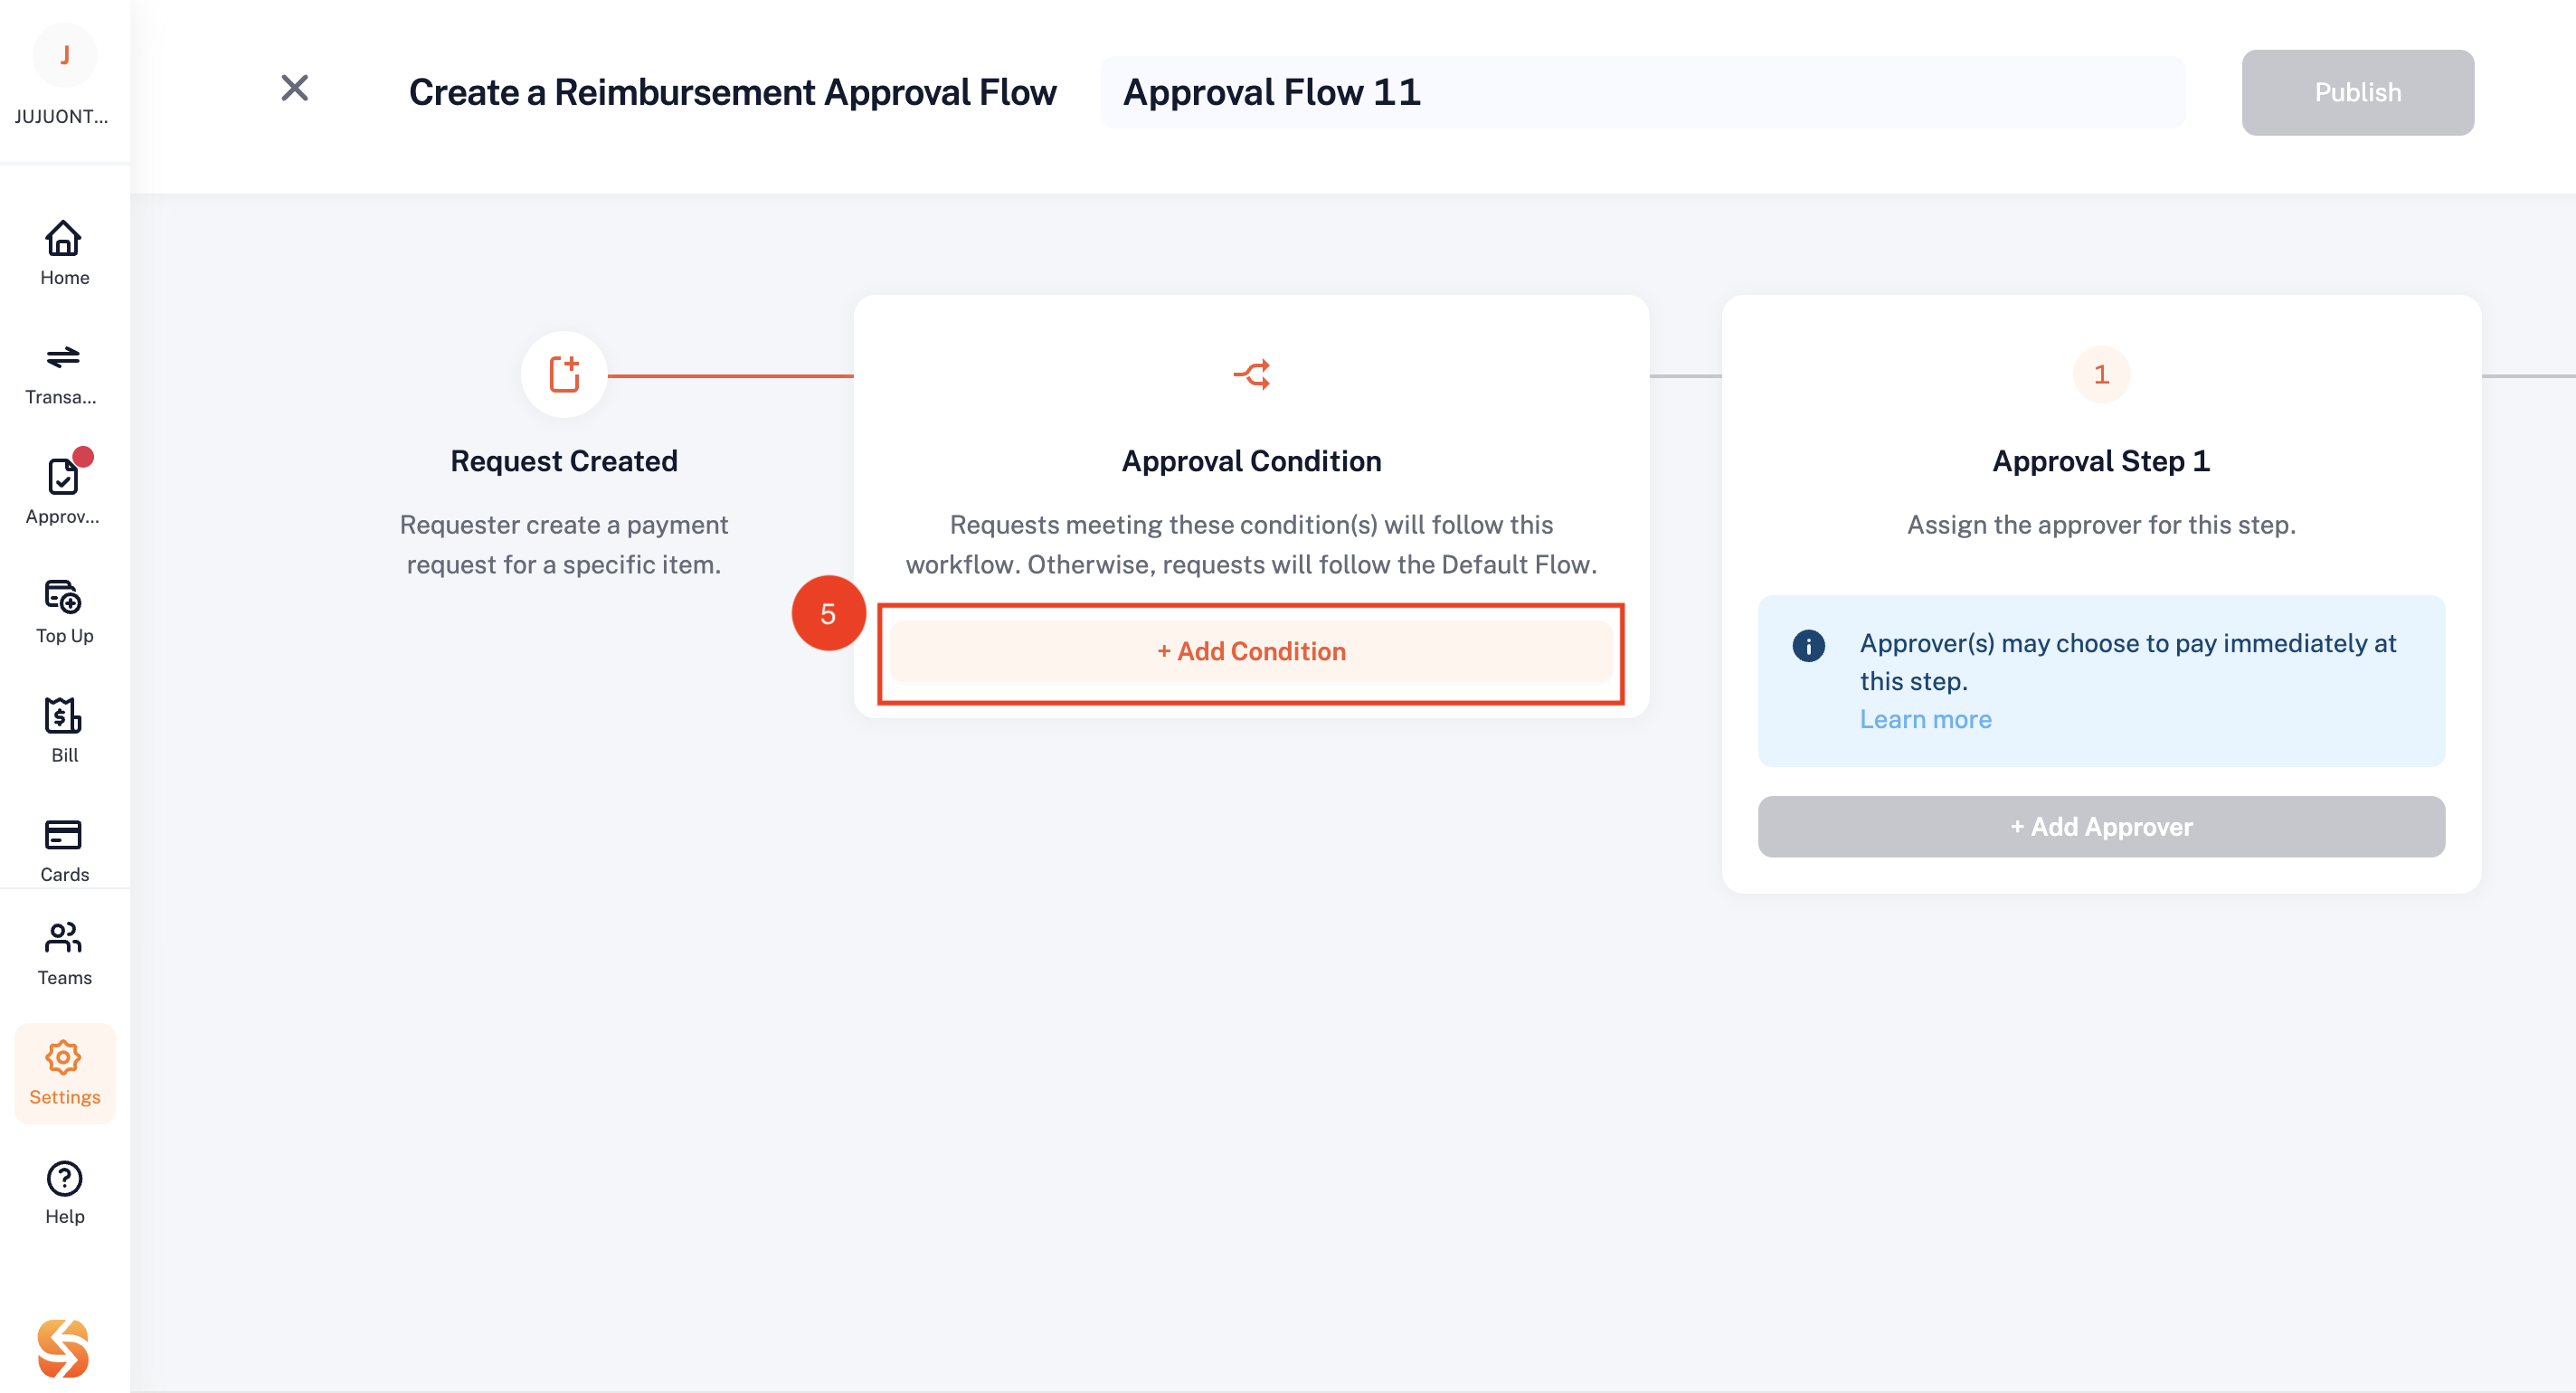
Task: Click the + Add Condition button
Action: (1251, 651)
